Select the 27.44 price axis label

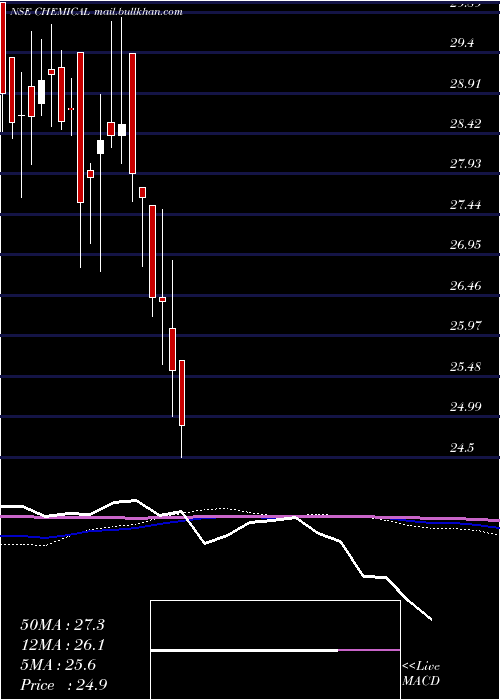466,205
